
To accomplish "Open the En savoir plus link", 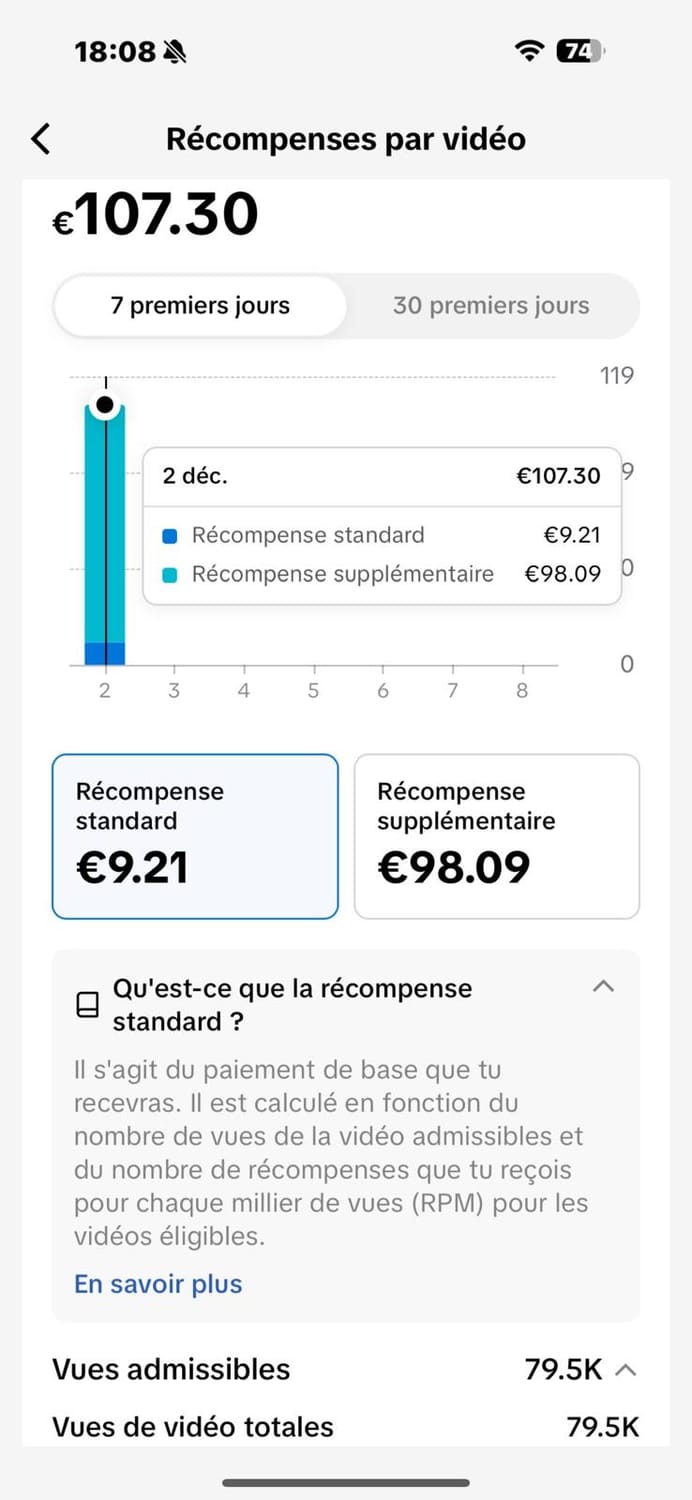I will coord(158,1284).
